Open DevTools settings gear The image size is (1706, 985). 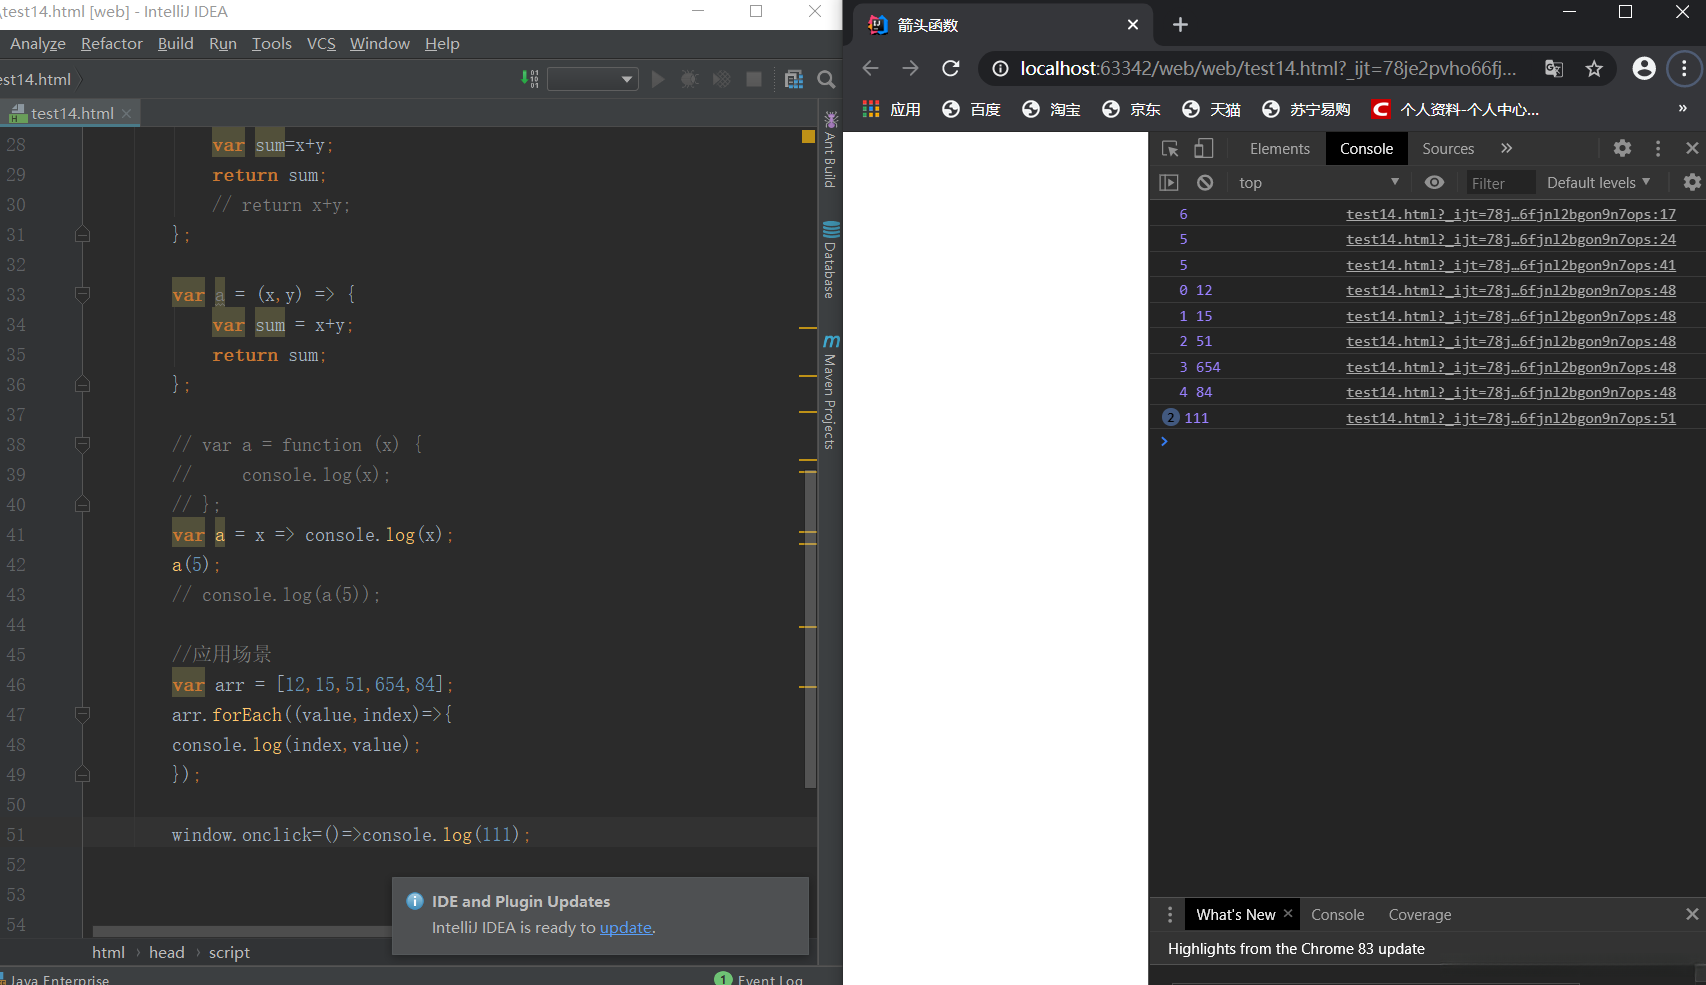point(1622,148)
